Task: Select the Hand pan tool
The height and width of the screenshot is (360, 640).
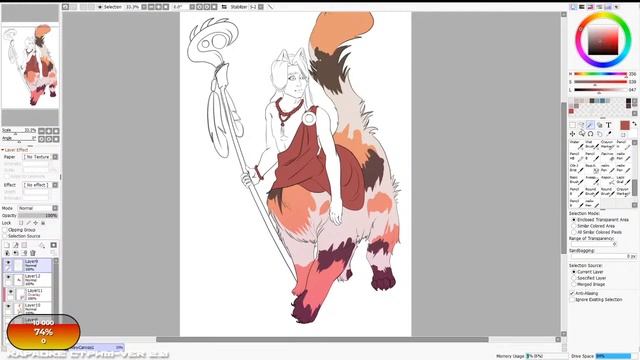Action: pyautogui.click(x=600, y=134)
